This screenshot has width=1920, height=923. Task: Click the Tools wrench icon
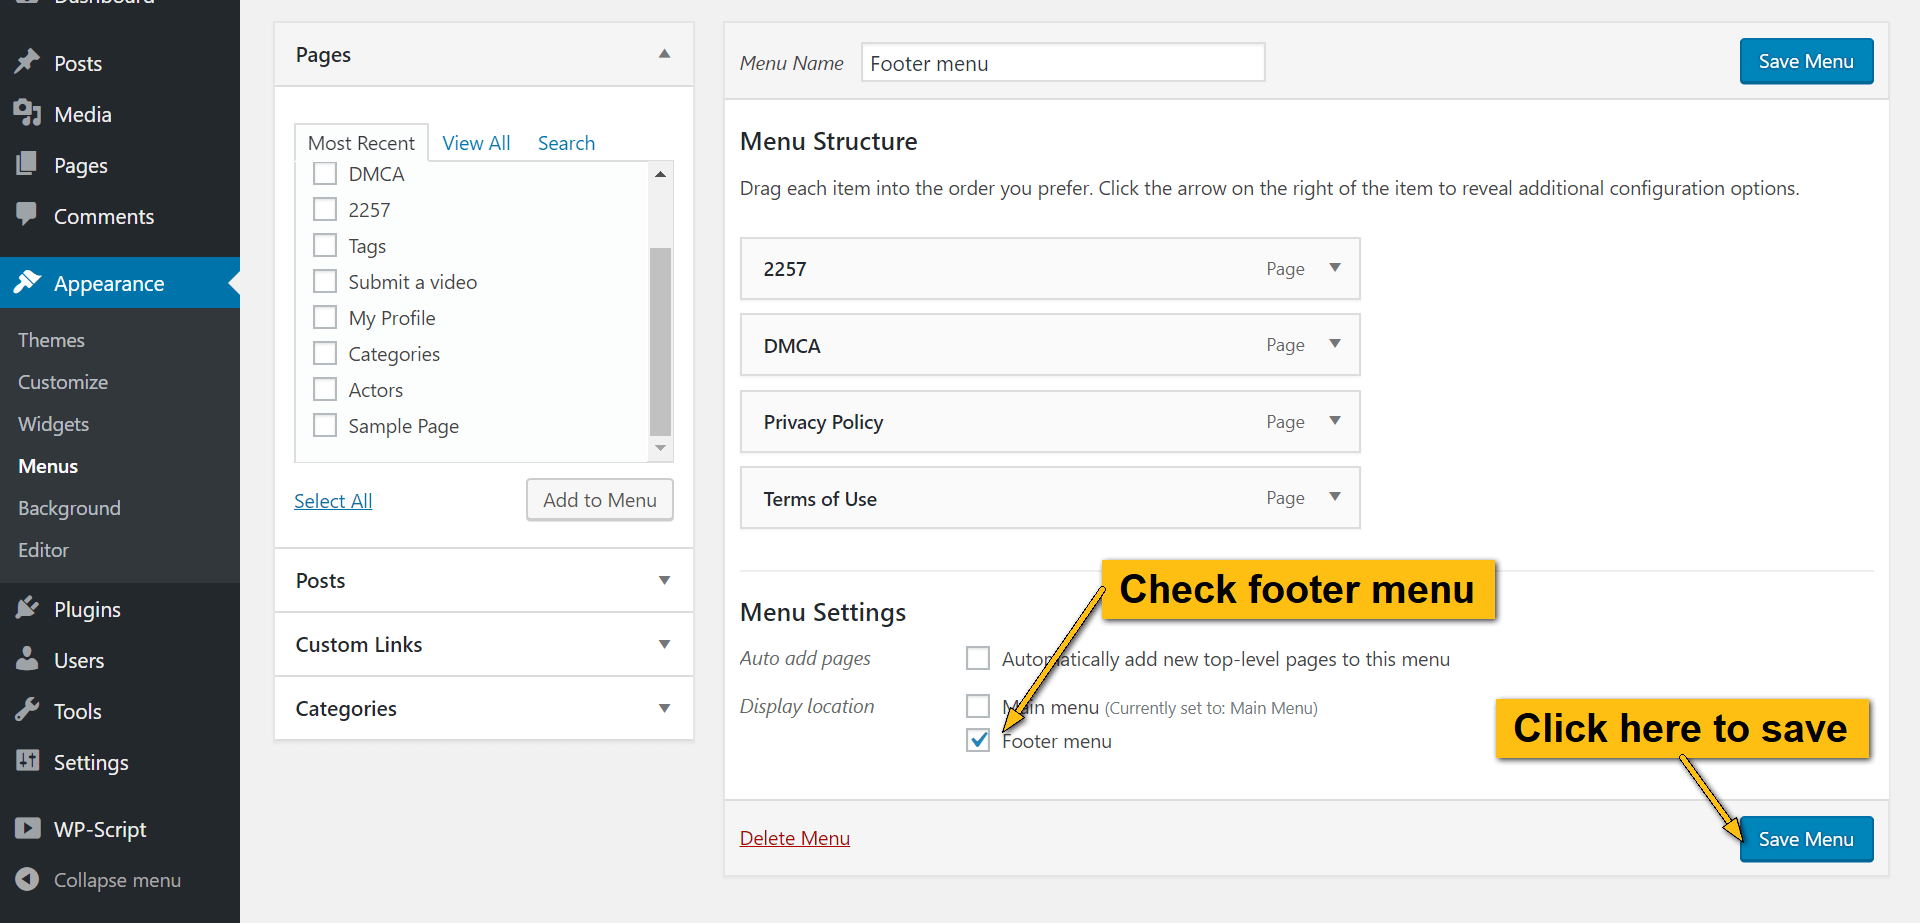pyautogui.click(x=27, y=710)
